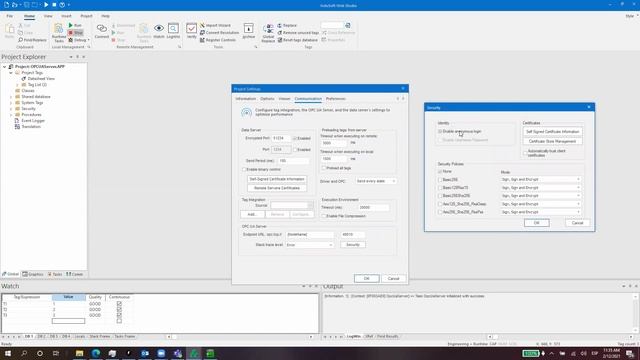The width and height of the screenshot is (640, 360).
Task: Enable Basic128Rsa15 security policy
Action: pyautogui.click(x=440, y=188)
